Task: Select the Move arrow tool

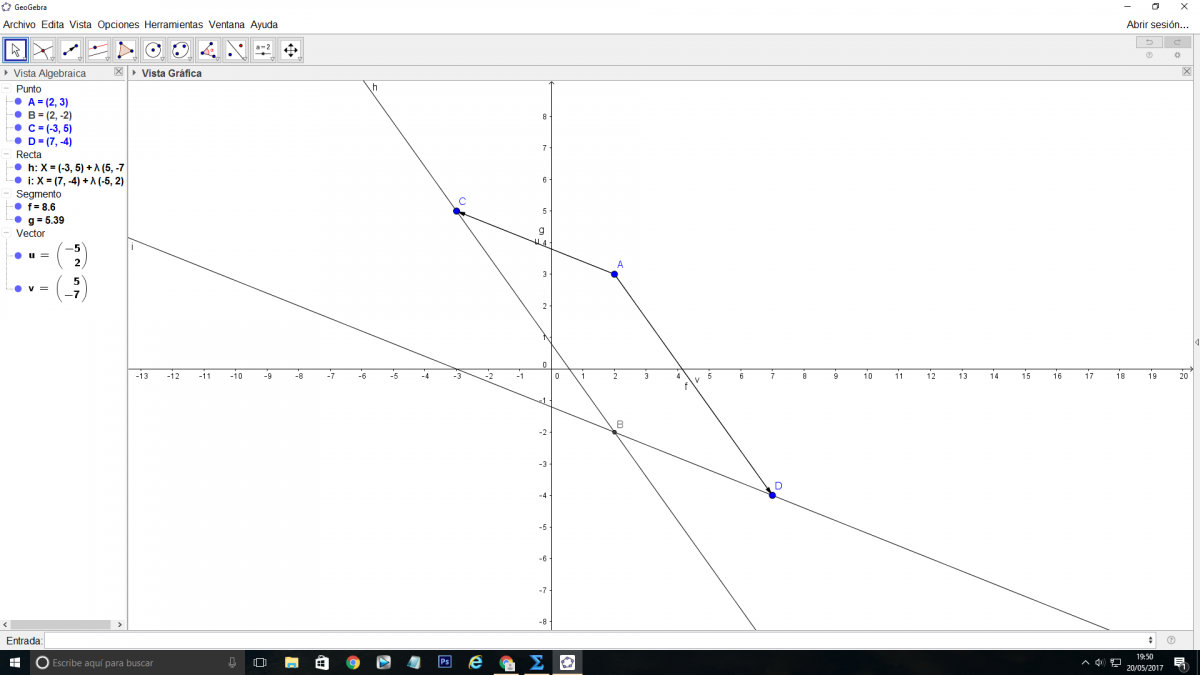Action: pos(16,49)
